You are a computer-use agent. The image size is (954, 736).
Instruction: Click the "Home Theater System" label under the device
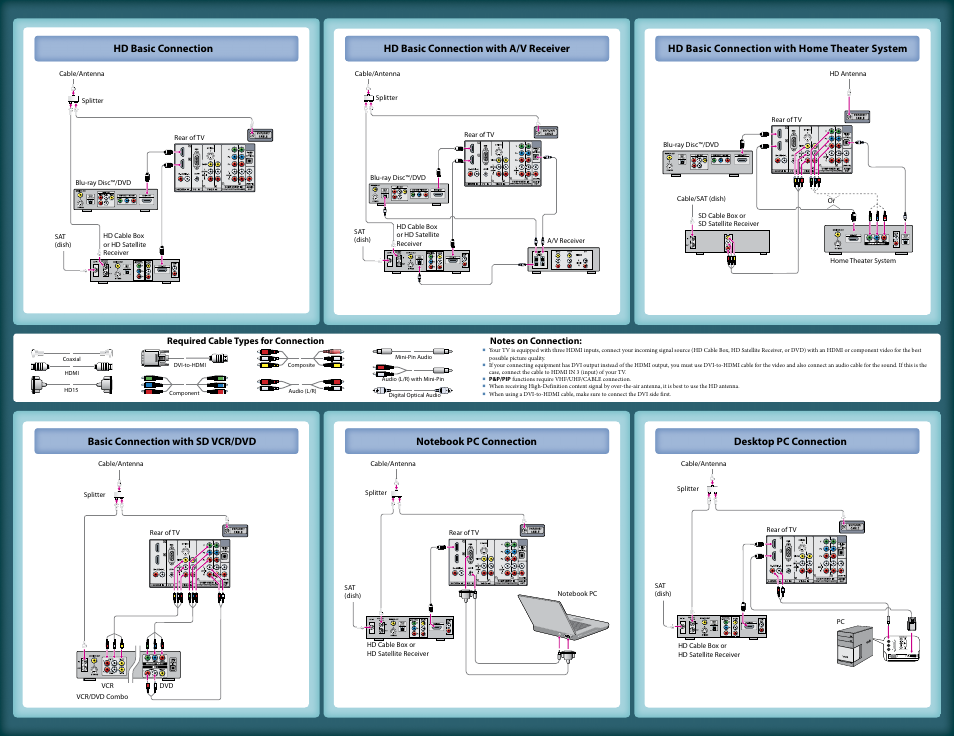pyautogui.click(x=863, y=260)
